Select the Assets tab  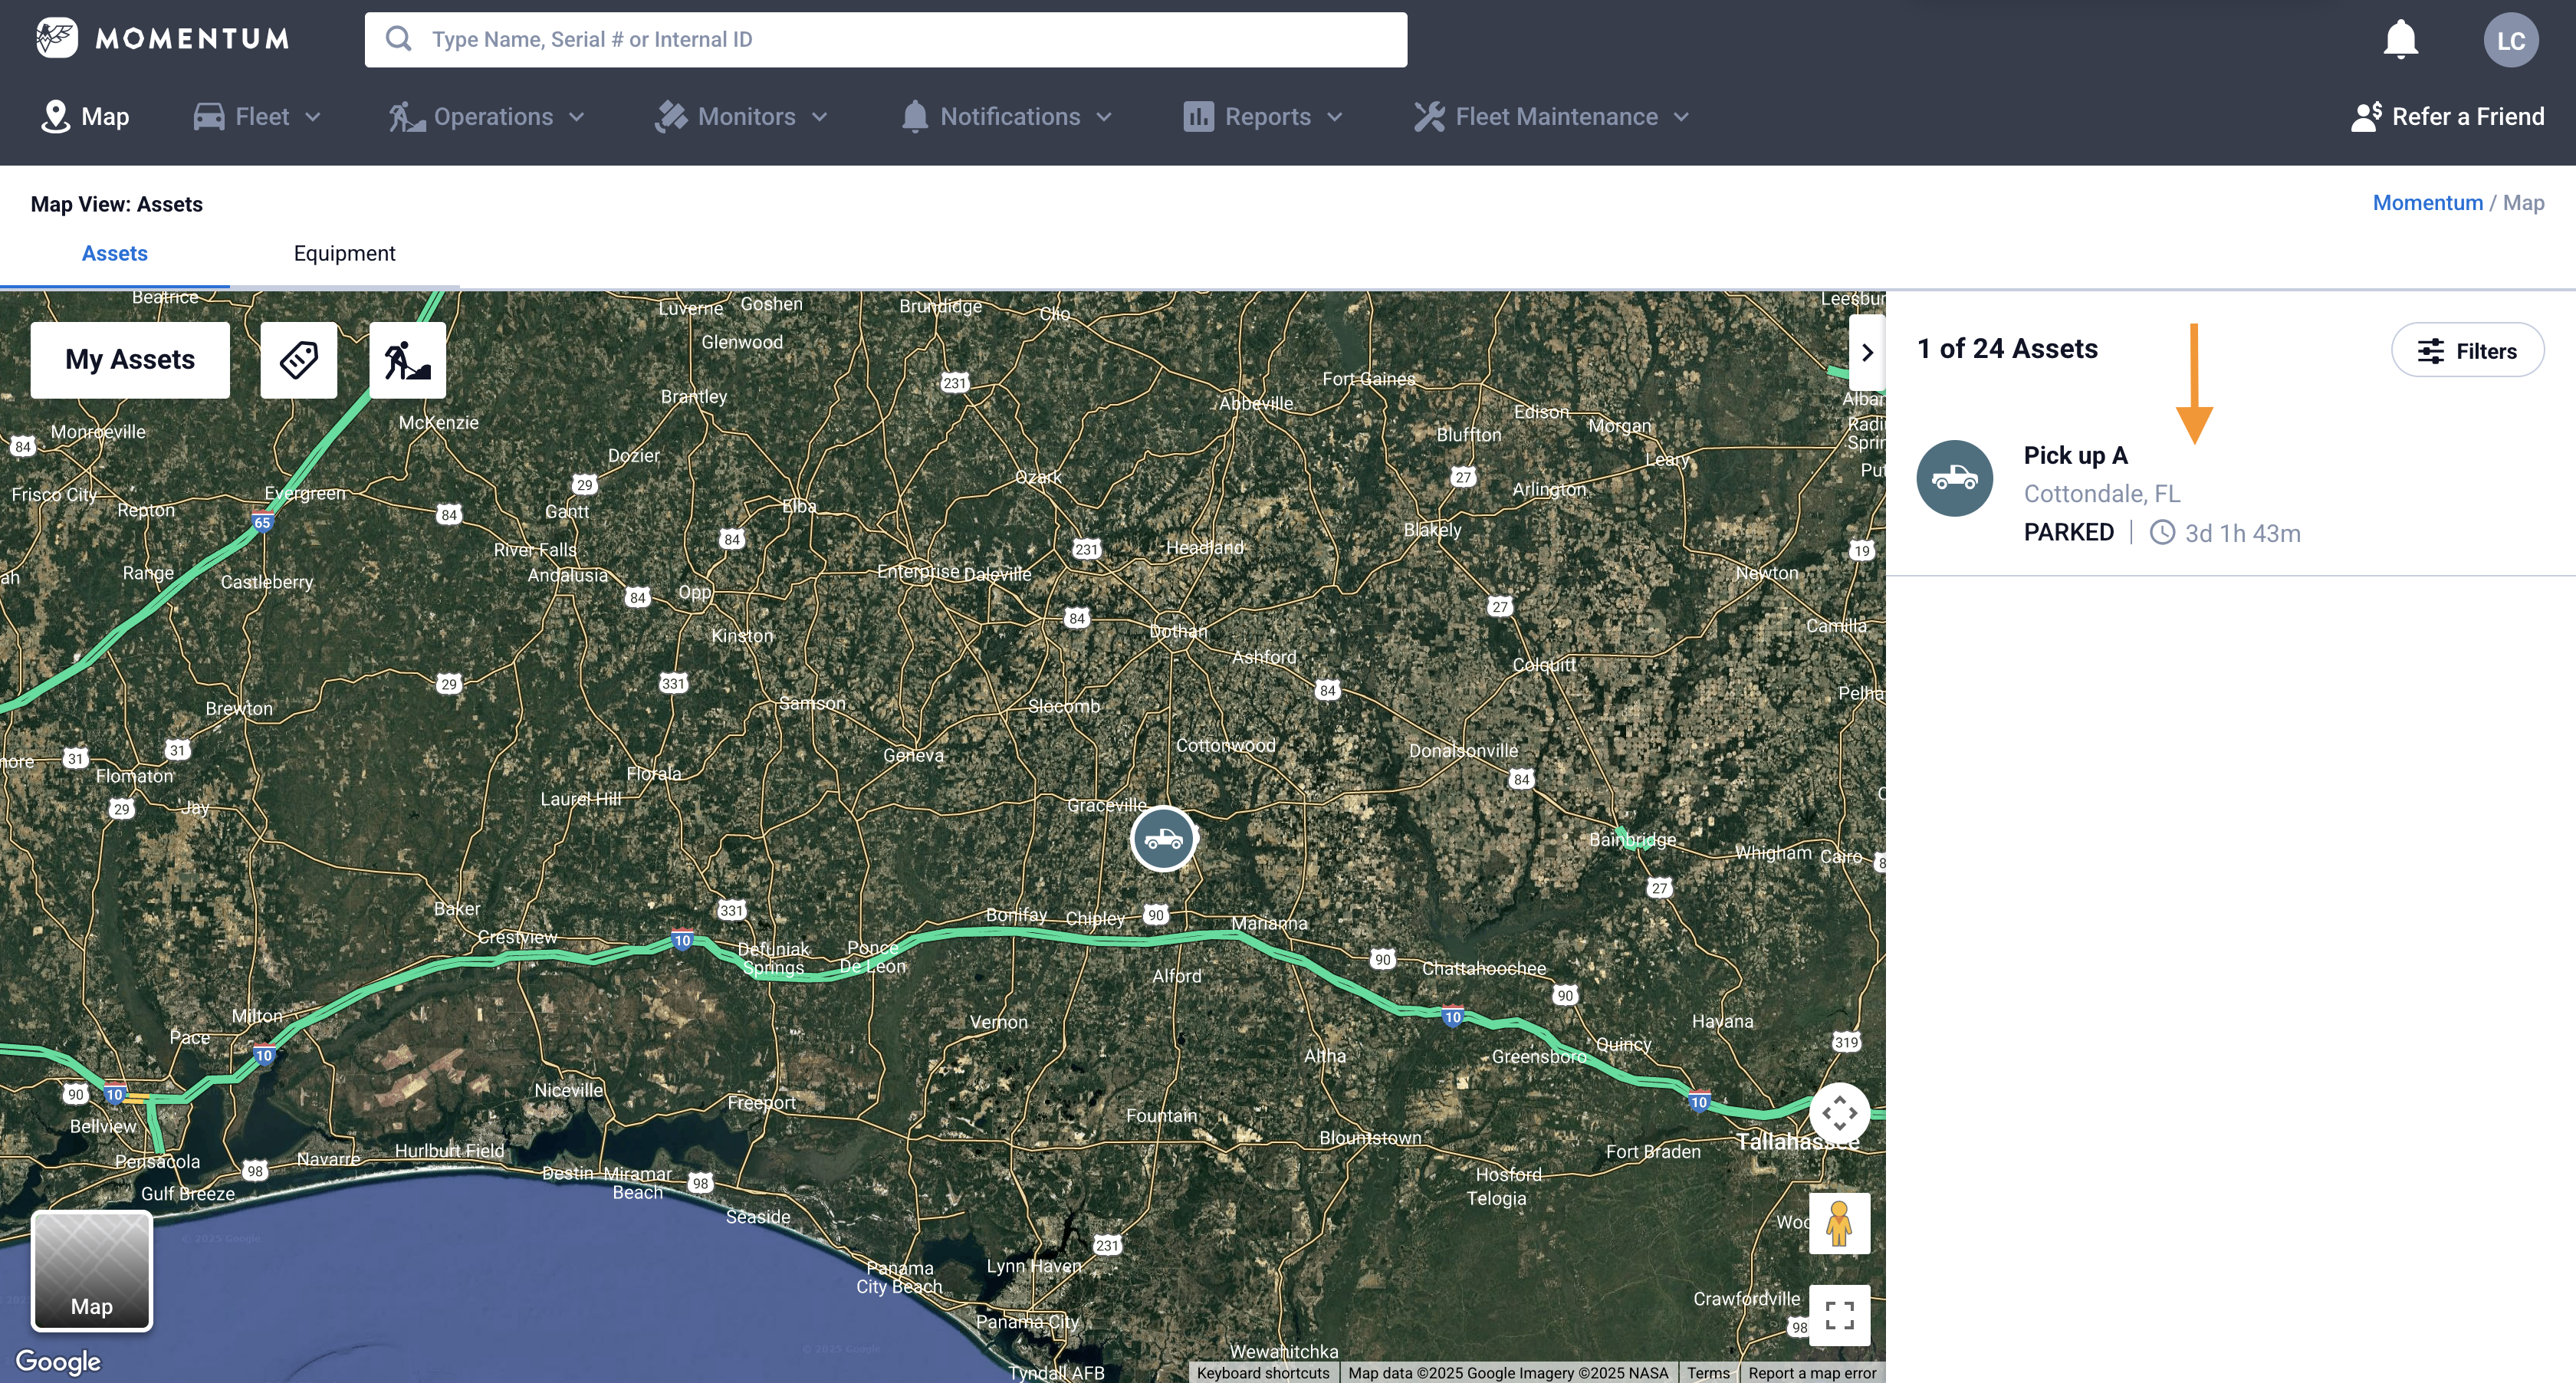[x=115, y=254]
